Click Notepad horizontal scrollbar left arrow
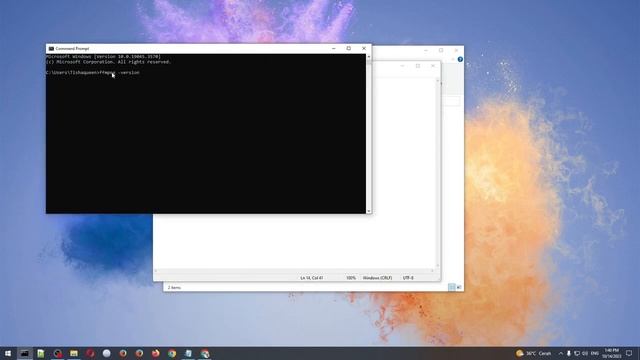 click(x=156, y=271)
